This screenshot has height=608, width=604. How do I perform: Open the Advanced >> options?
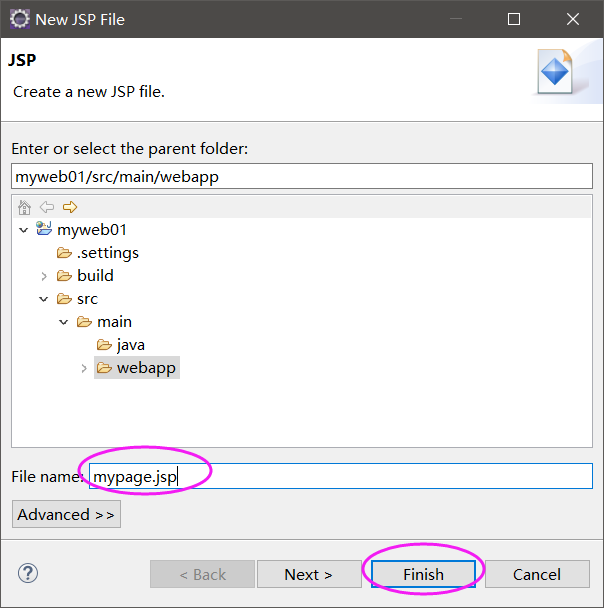[66, 514]
